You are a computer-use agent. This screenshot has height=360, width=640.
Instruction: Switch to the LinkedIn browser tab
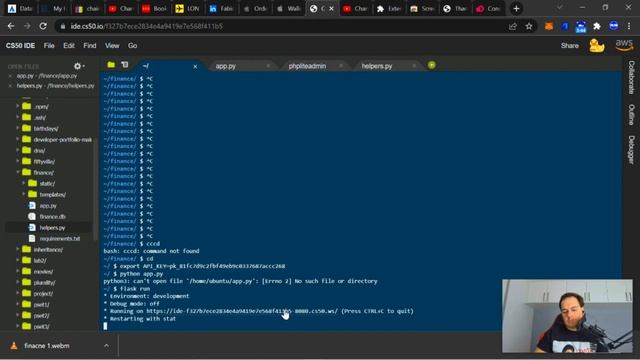(x=220, y=9)
